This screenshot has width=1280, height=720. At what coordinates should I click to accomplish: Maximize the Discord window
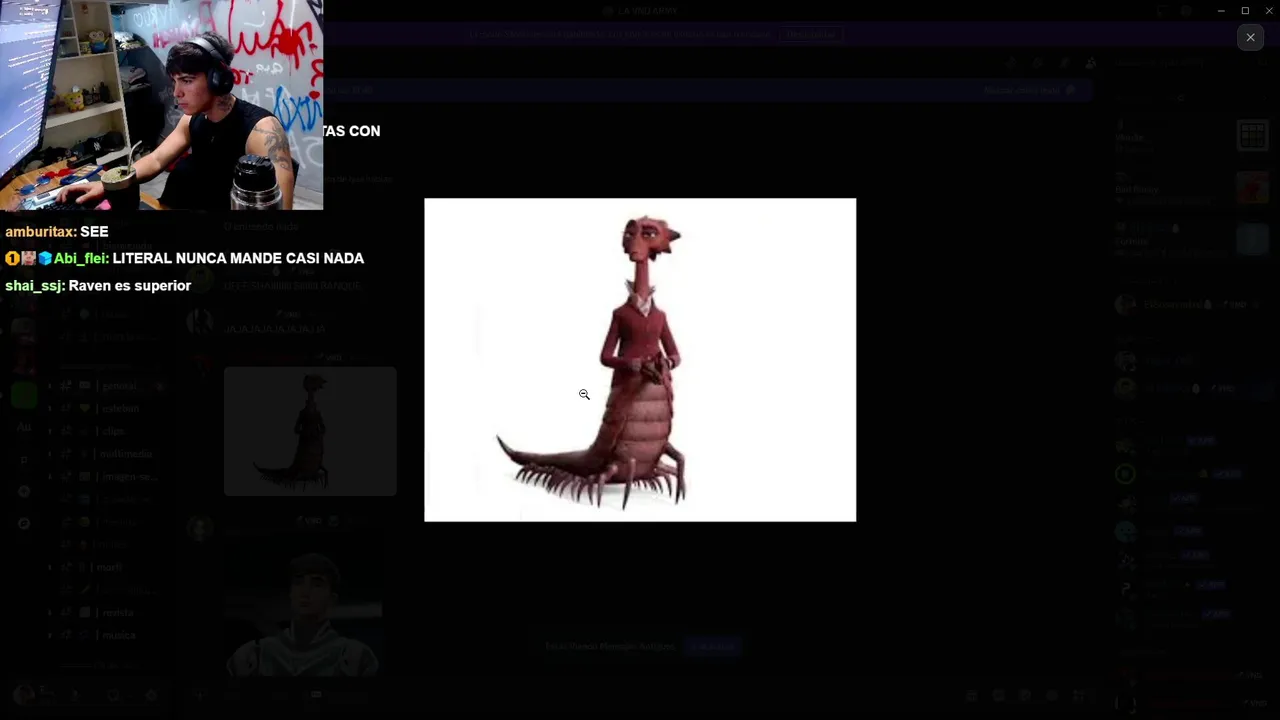1245,10
